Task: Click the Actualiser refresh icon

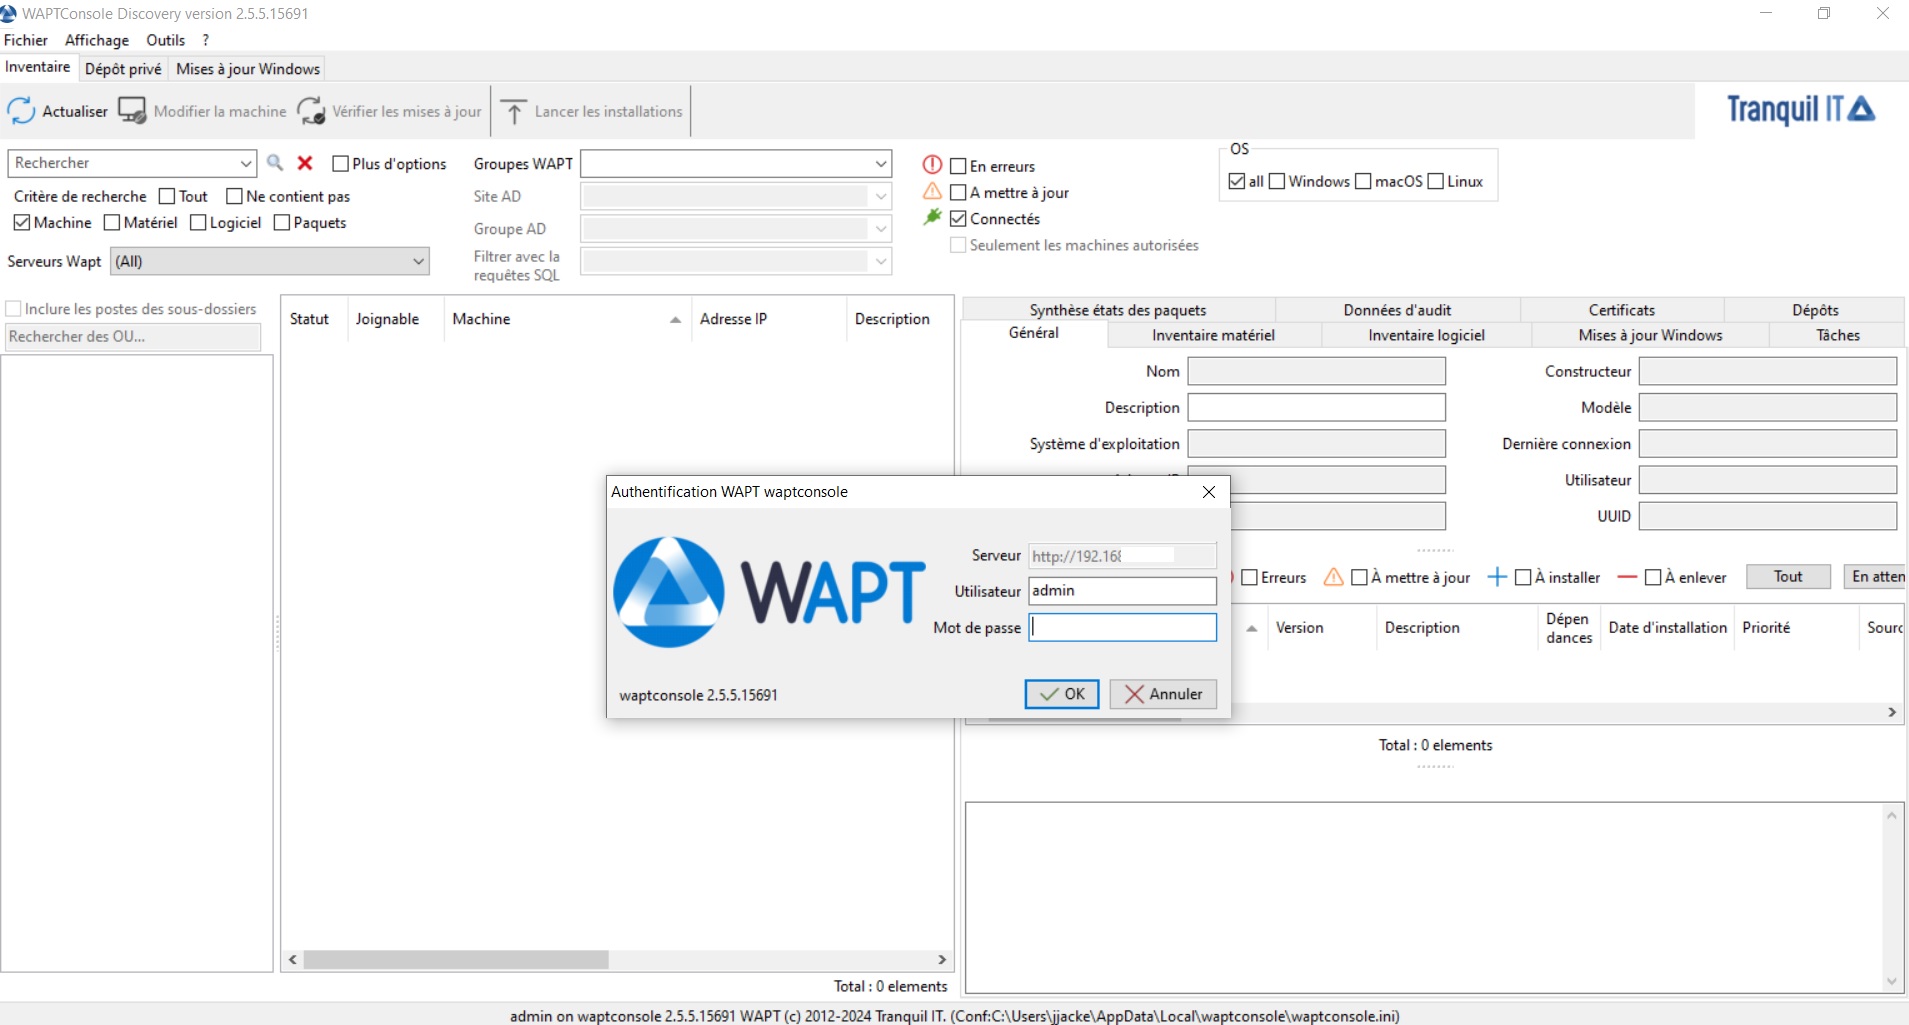Action: (x=21, y=111)
